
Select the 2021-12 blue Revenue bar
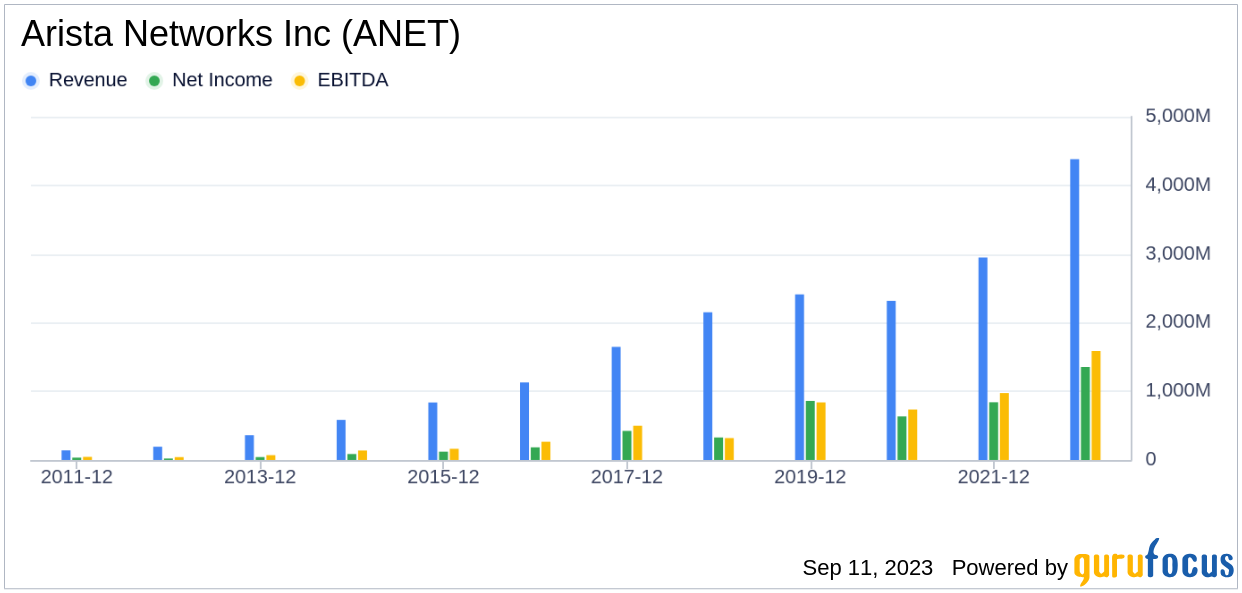coord(983,358)
